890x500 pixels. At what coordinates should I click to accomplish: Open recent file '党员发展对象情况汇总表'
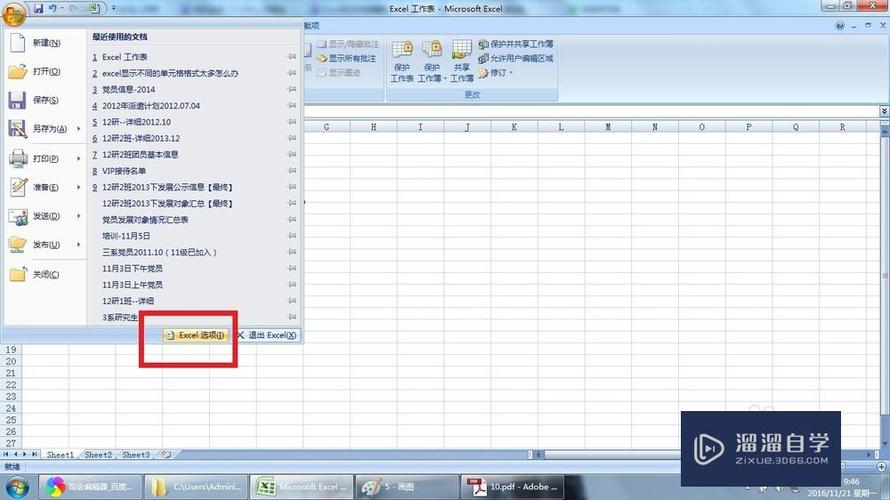[145, 220]
